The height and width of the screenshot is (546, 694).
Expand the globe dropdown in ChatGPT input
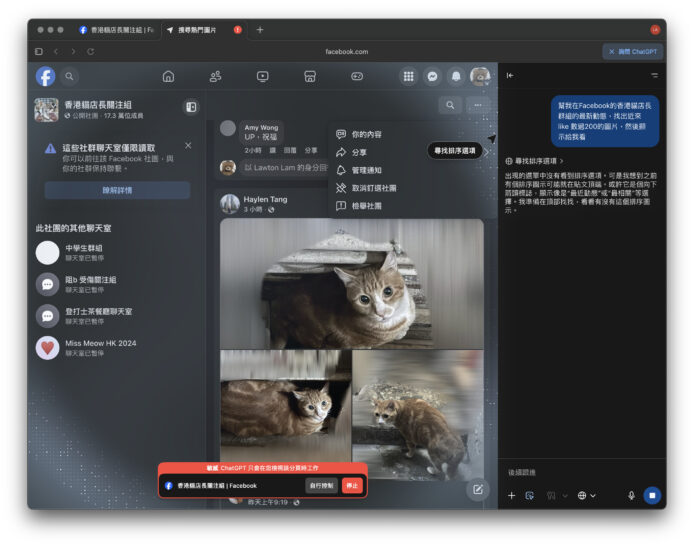(x=586, y=495)
